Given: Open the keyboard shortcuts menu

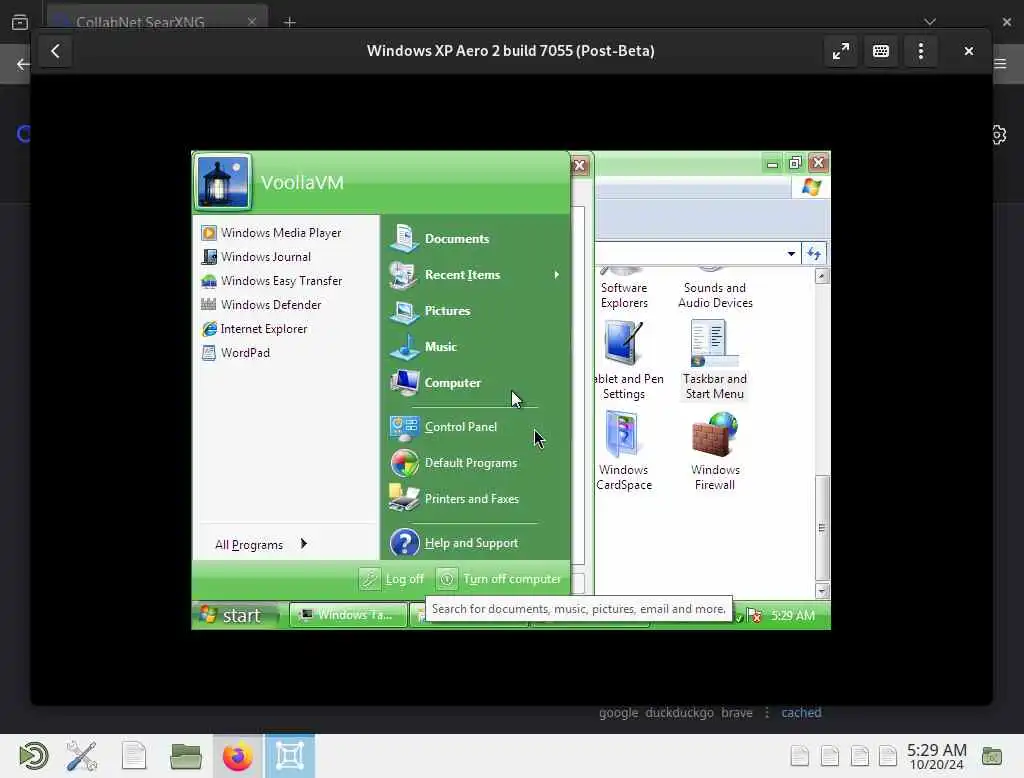Looking at the screenshot, I should click(x=880, y=51).
